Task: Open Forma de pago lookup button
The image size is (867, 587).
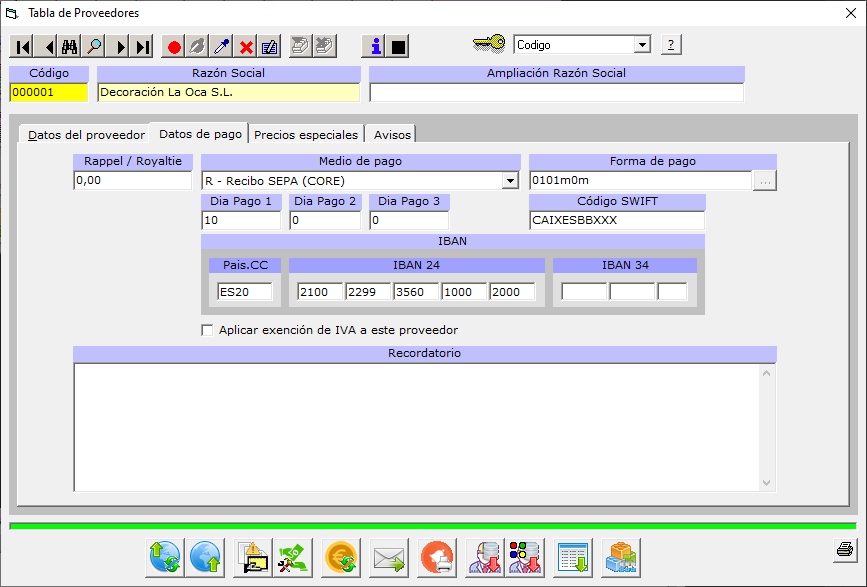Action: point(765,181)
